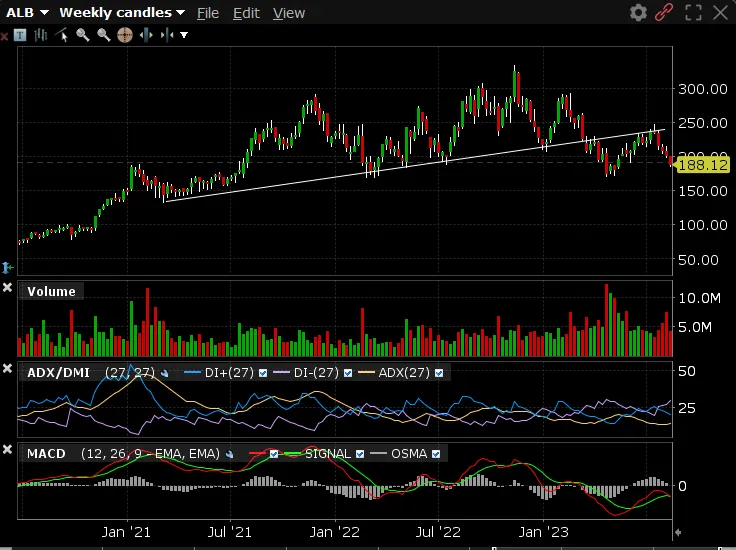Click the expand bar width icon
The height and width of the screenshot is (550, 736).
146,35
